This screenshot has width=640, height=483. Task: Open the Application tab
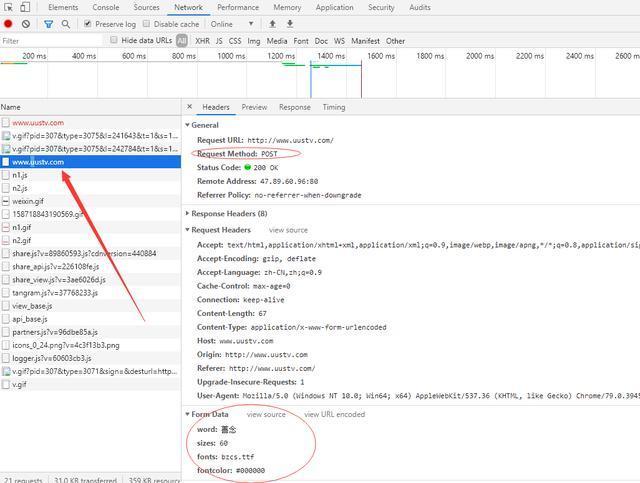click(x=334, y=7)
